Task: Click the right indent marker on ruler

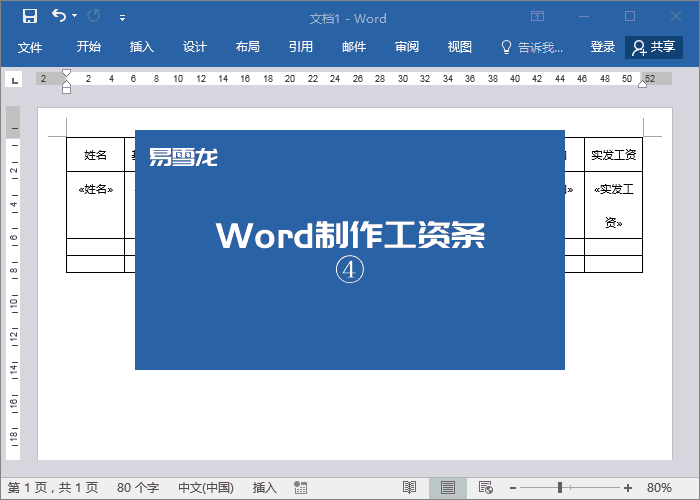Action: tap(642, 84)
